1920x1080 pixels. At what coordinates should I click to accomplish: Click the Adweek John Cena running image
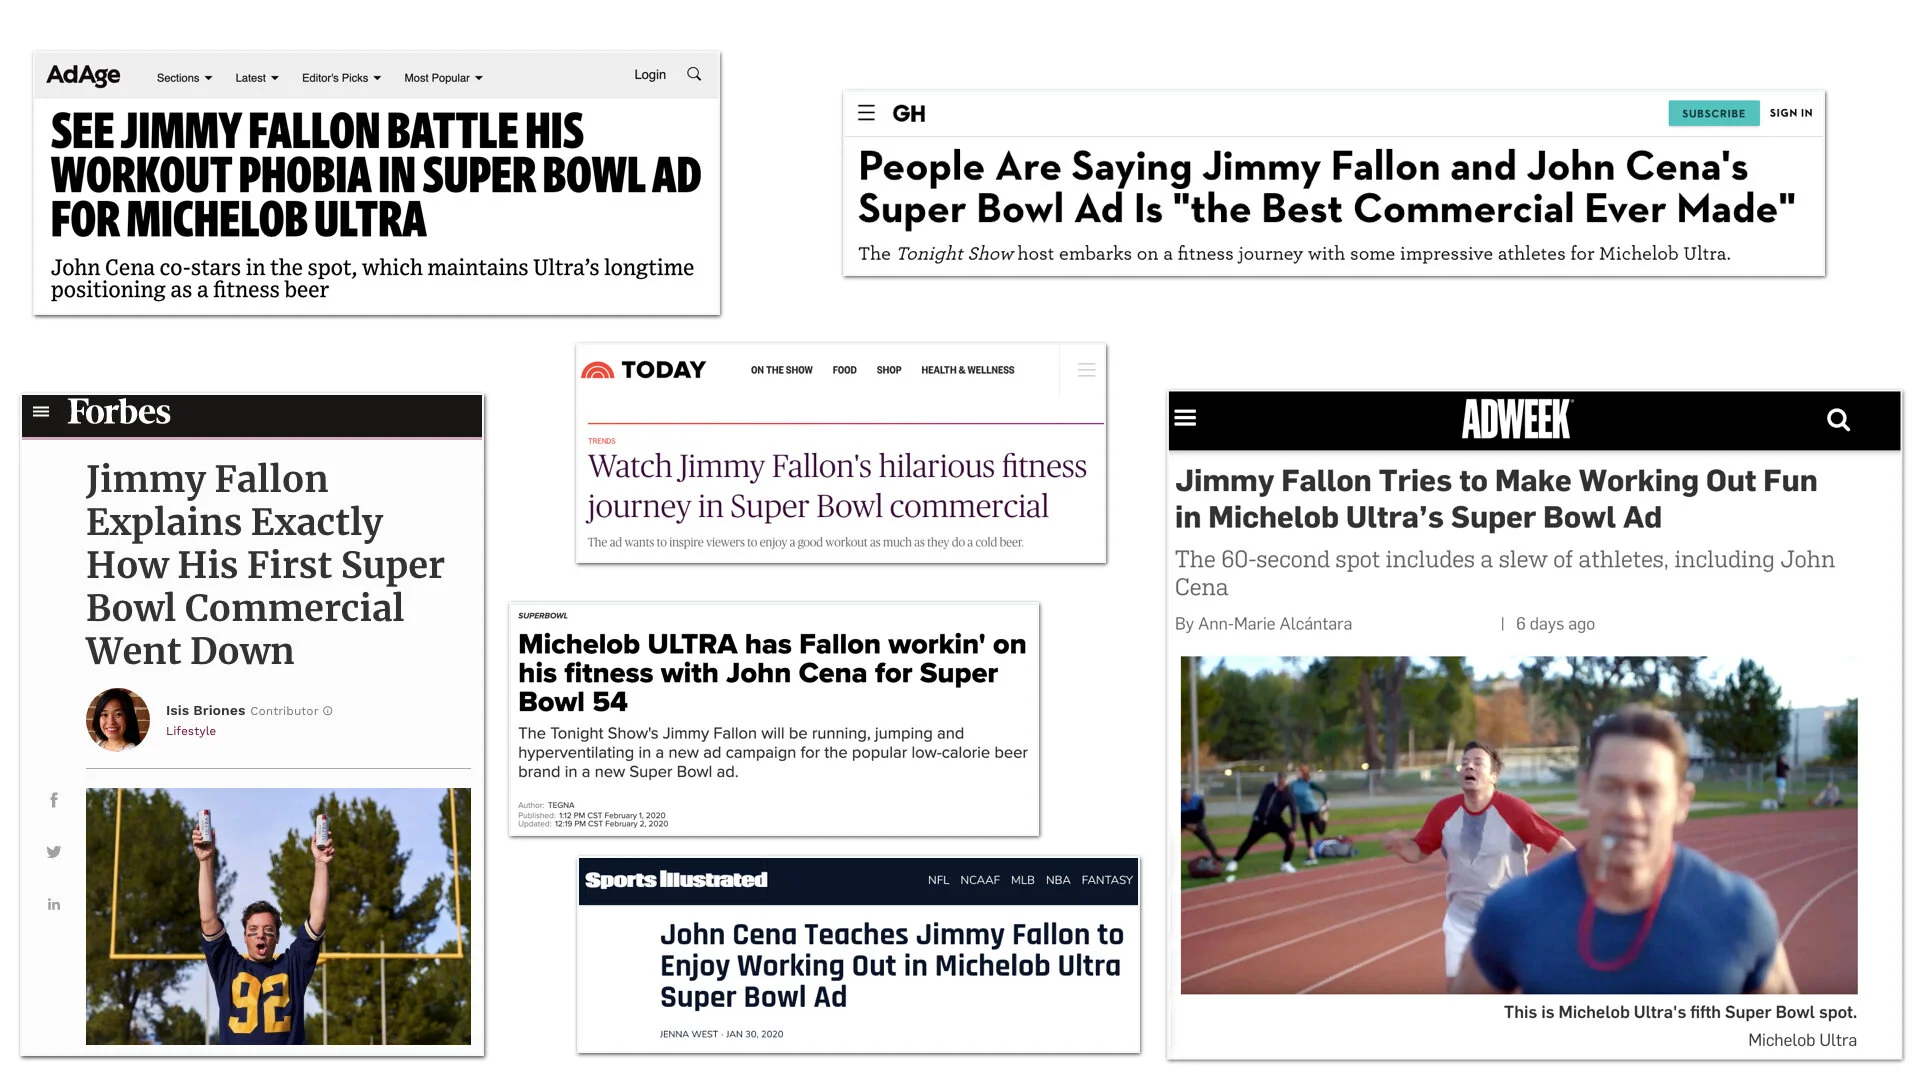coord(1518,825)
